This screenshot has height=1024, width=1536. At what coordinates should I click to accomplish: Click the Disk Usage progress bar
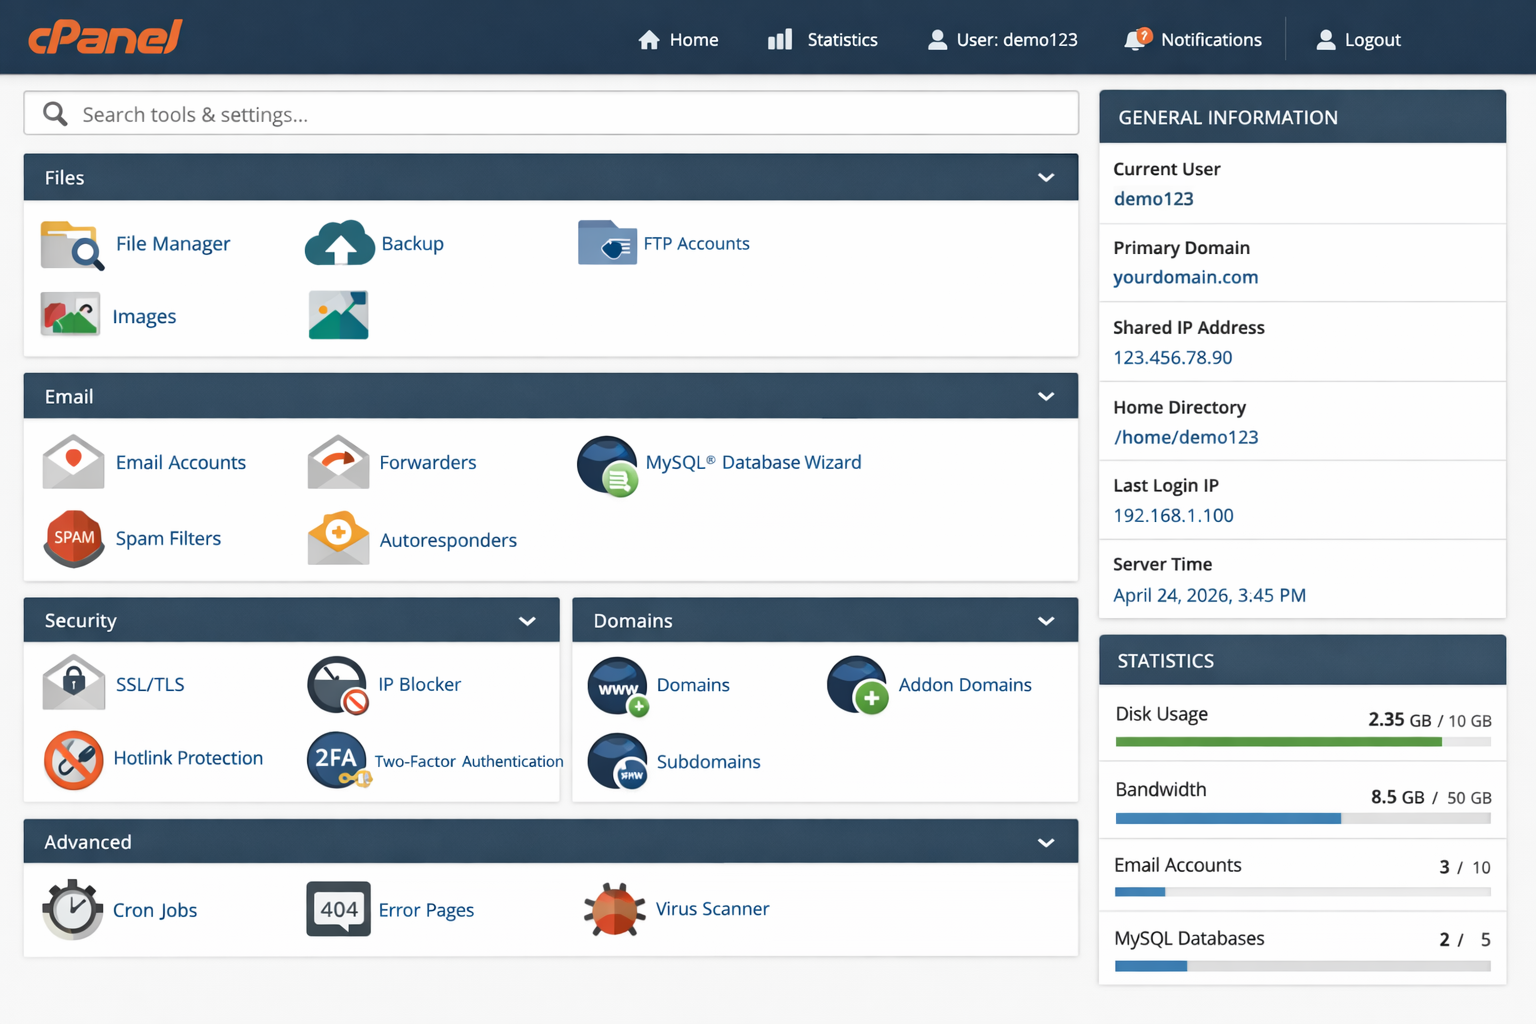pyautogui.click(x=1302, y=742)
